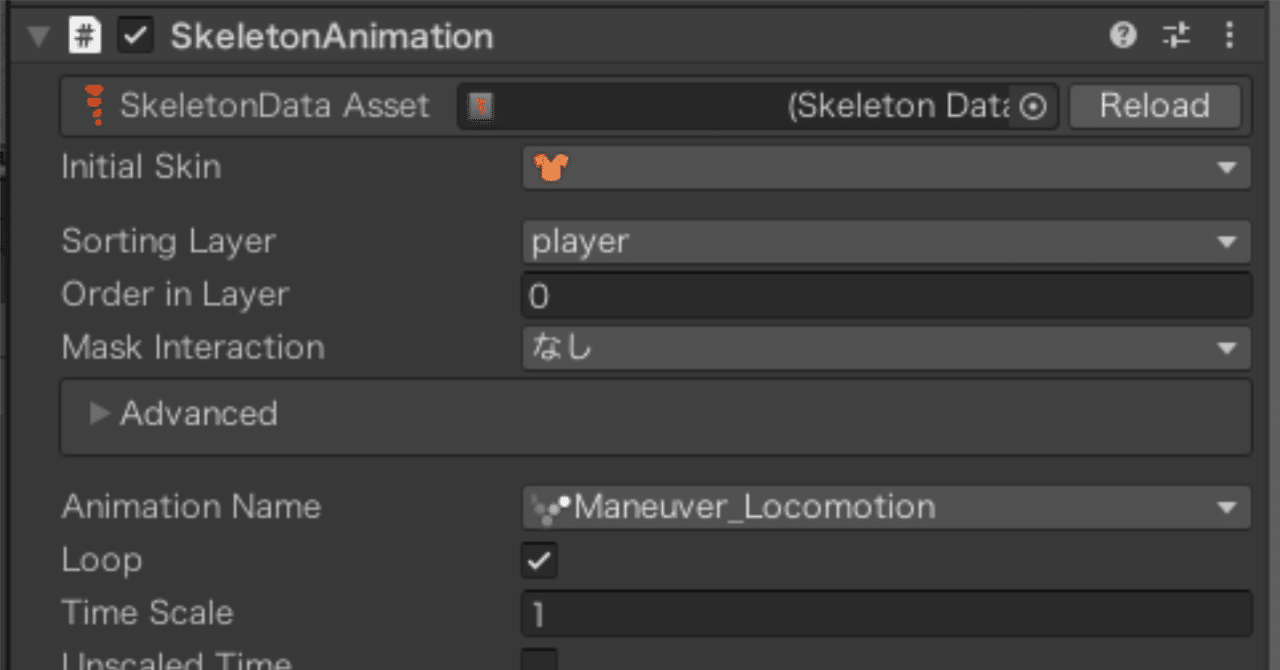This screenshot has width=1280, height=670.
Task: Select the Time Scale value field
Action: (x=885, y=612)
